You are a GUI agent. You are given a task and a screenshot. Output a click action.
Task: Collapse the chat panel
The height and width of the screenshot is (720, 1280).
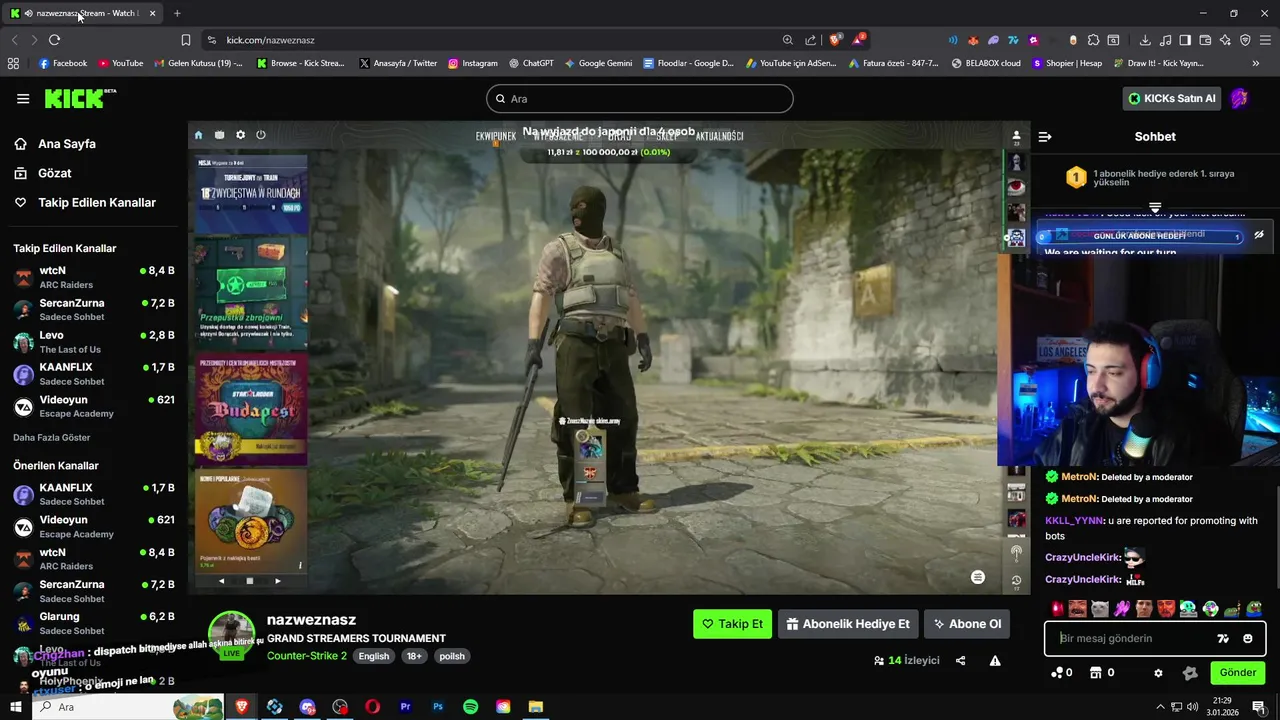1045,137
